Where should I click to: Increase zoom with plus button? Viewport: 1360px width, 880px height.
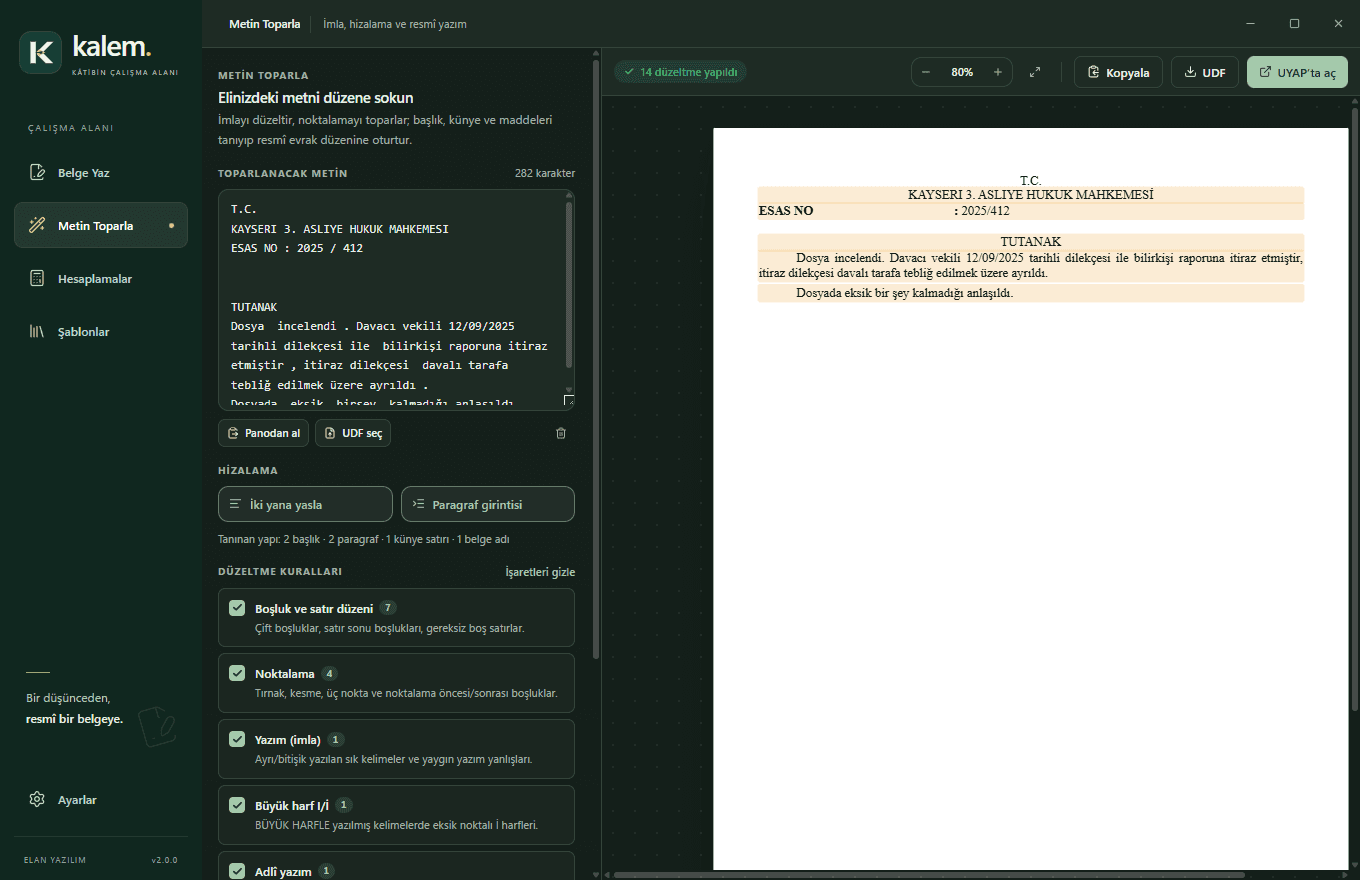tap(998, 72)
